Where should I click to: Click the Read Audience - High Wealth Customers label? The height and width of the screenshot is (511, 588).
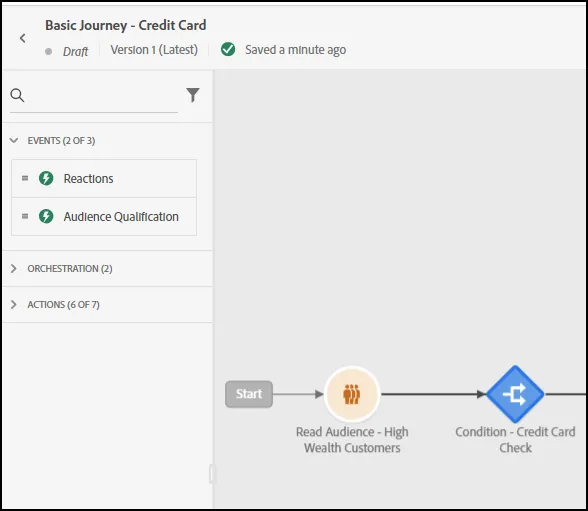352,440
